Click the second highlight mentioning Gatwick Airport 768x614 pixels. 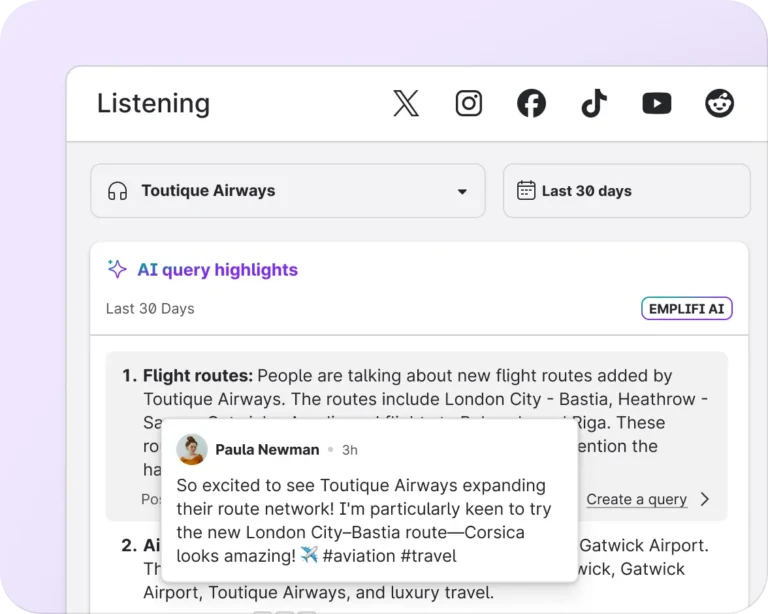415,569
